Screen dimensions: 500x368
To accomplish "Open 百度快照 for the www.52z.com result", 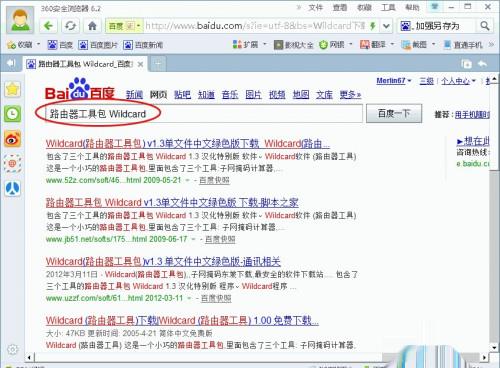I will pos(214,180).
